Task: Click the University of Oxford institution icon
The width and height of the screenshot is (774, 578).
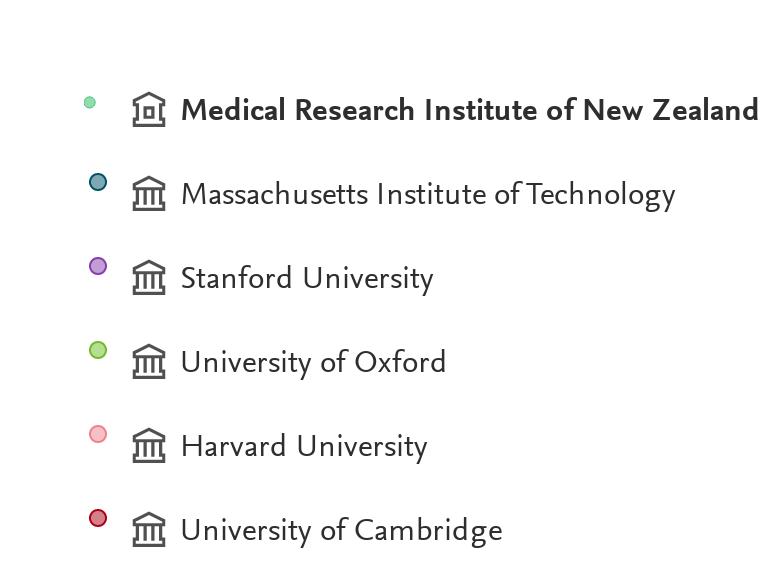Action: tap(149, 362)
